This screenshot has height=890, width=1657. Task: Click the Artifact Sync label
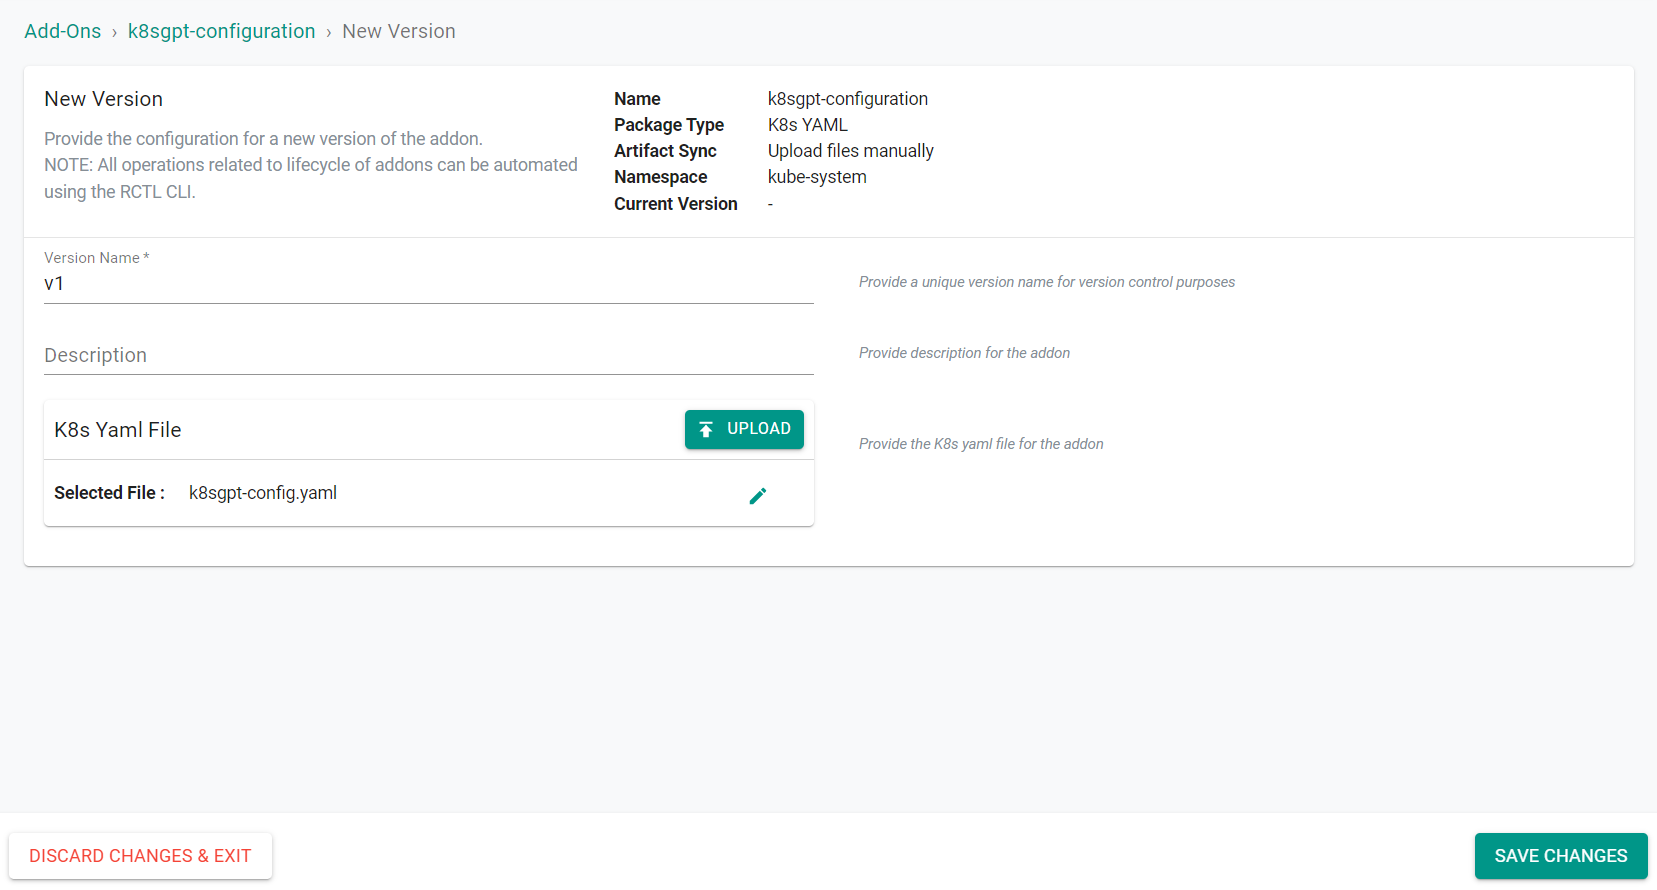pos(665,151)
